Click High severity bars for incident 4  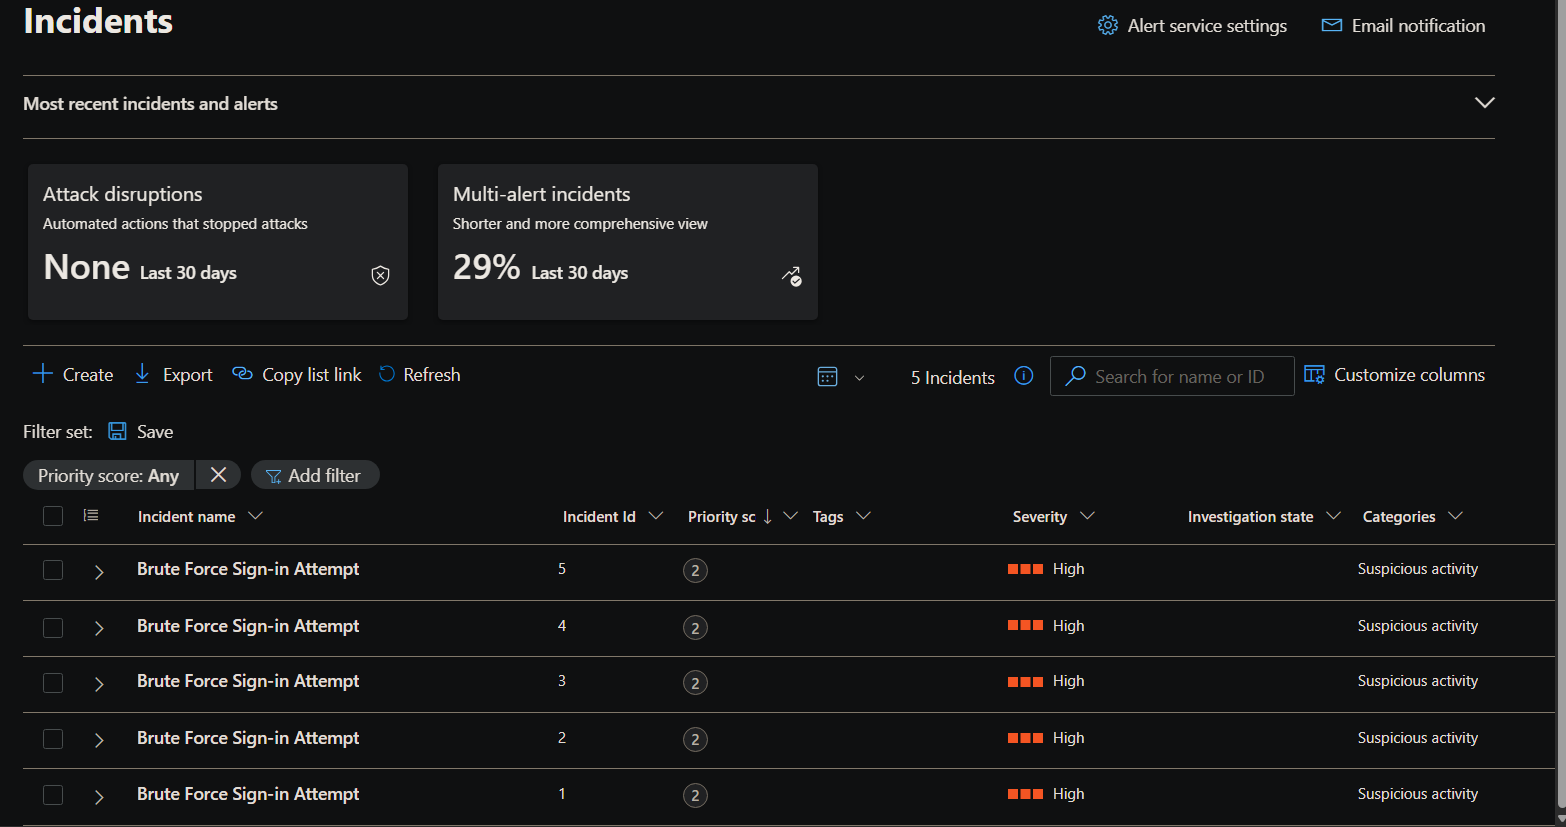pos(1025,625)
